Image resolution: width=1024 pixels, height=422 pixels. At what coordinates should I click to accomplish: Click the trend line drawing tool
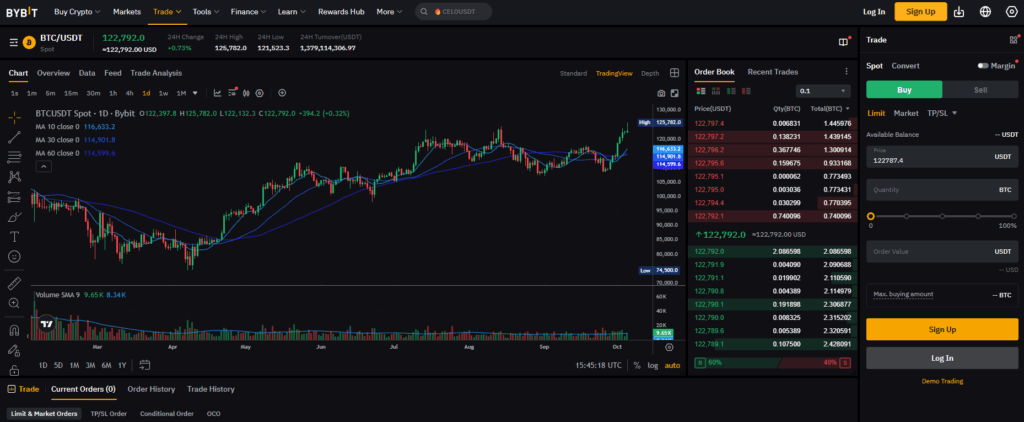point(14,137)
